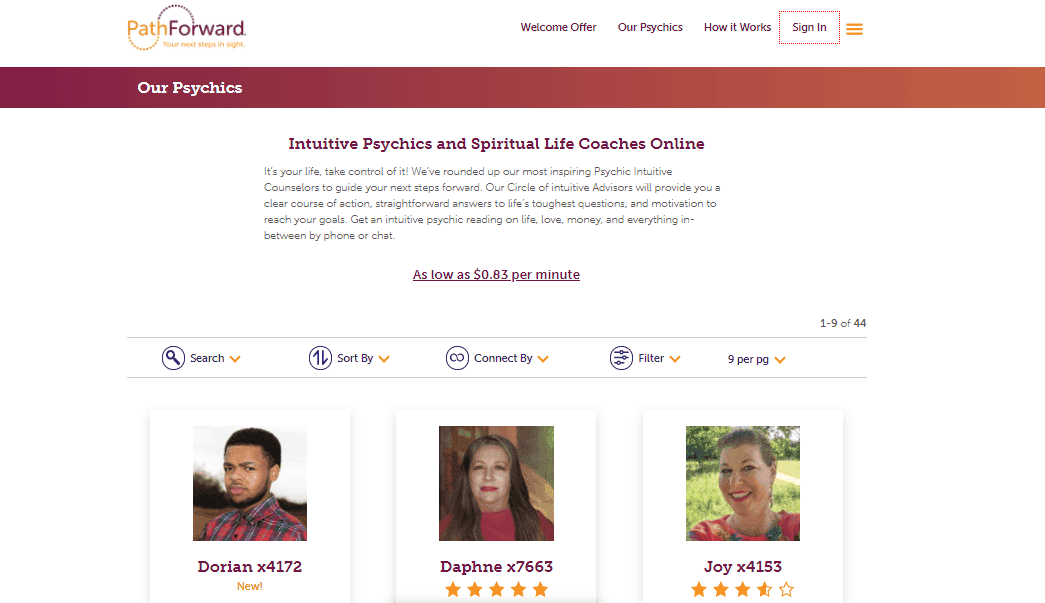Click the magnifying glass Search icon
Screen dimensions: 1045x603
[173, 358]
